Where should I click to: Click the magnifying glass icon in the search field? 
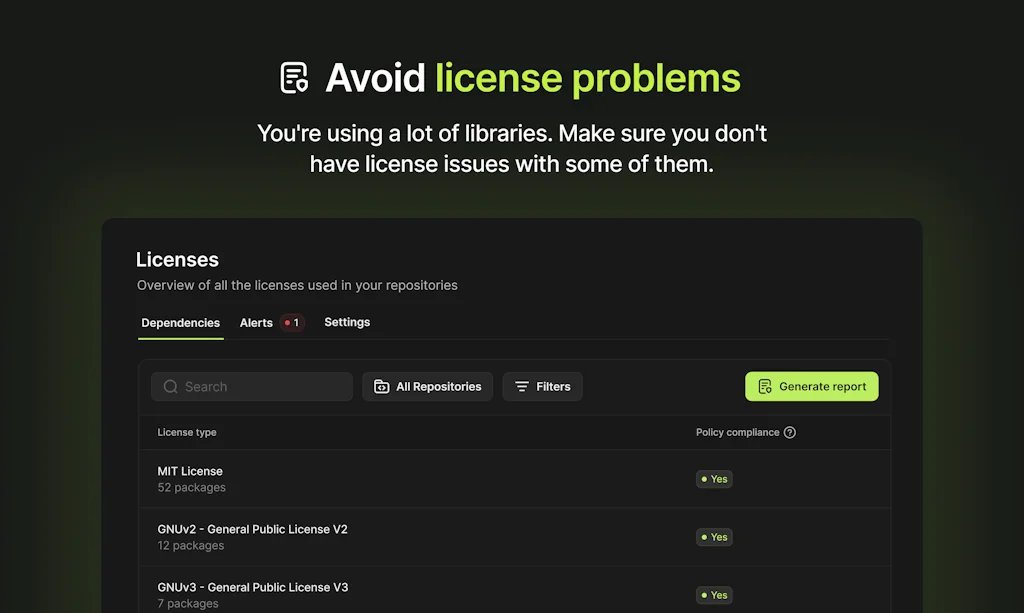(170, 386)
